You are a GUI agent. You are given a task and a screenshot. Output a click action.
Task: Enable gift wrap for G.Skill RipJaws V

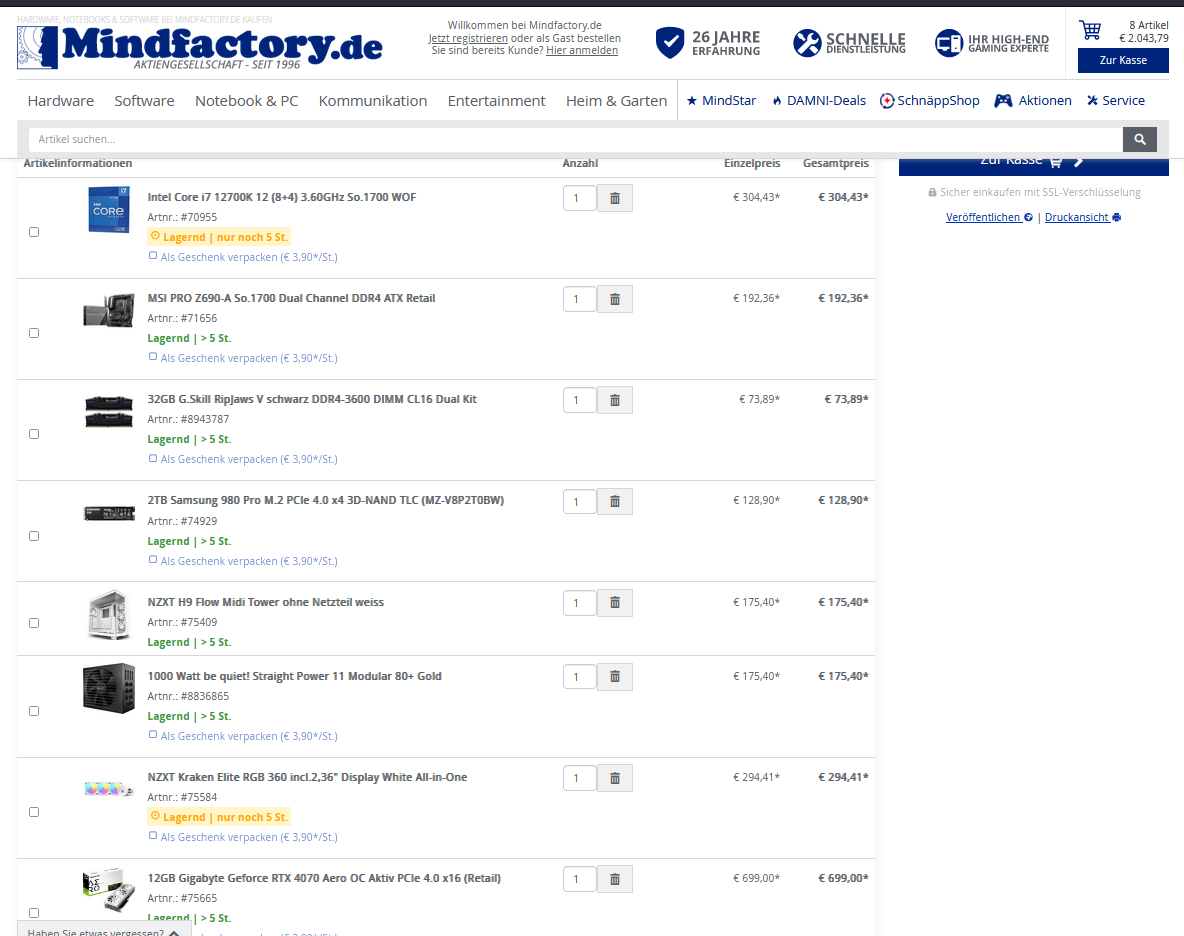(x=153, y=458)
